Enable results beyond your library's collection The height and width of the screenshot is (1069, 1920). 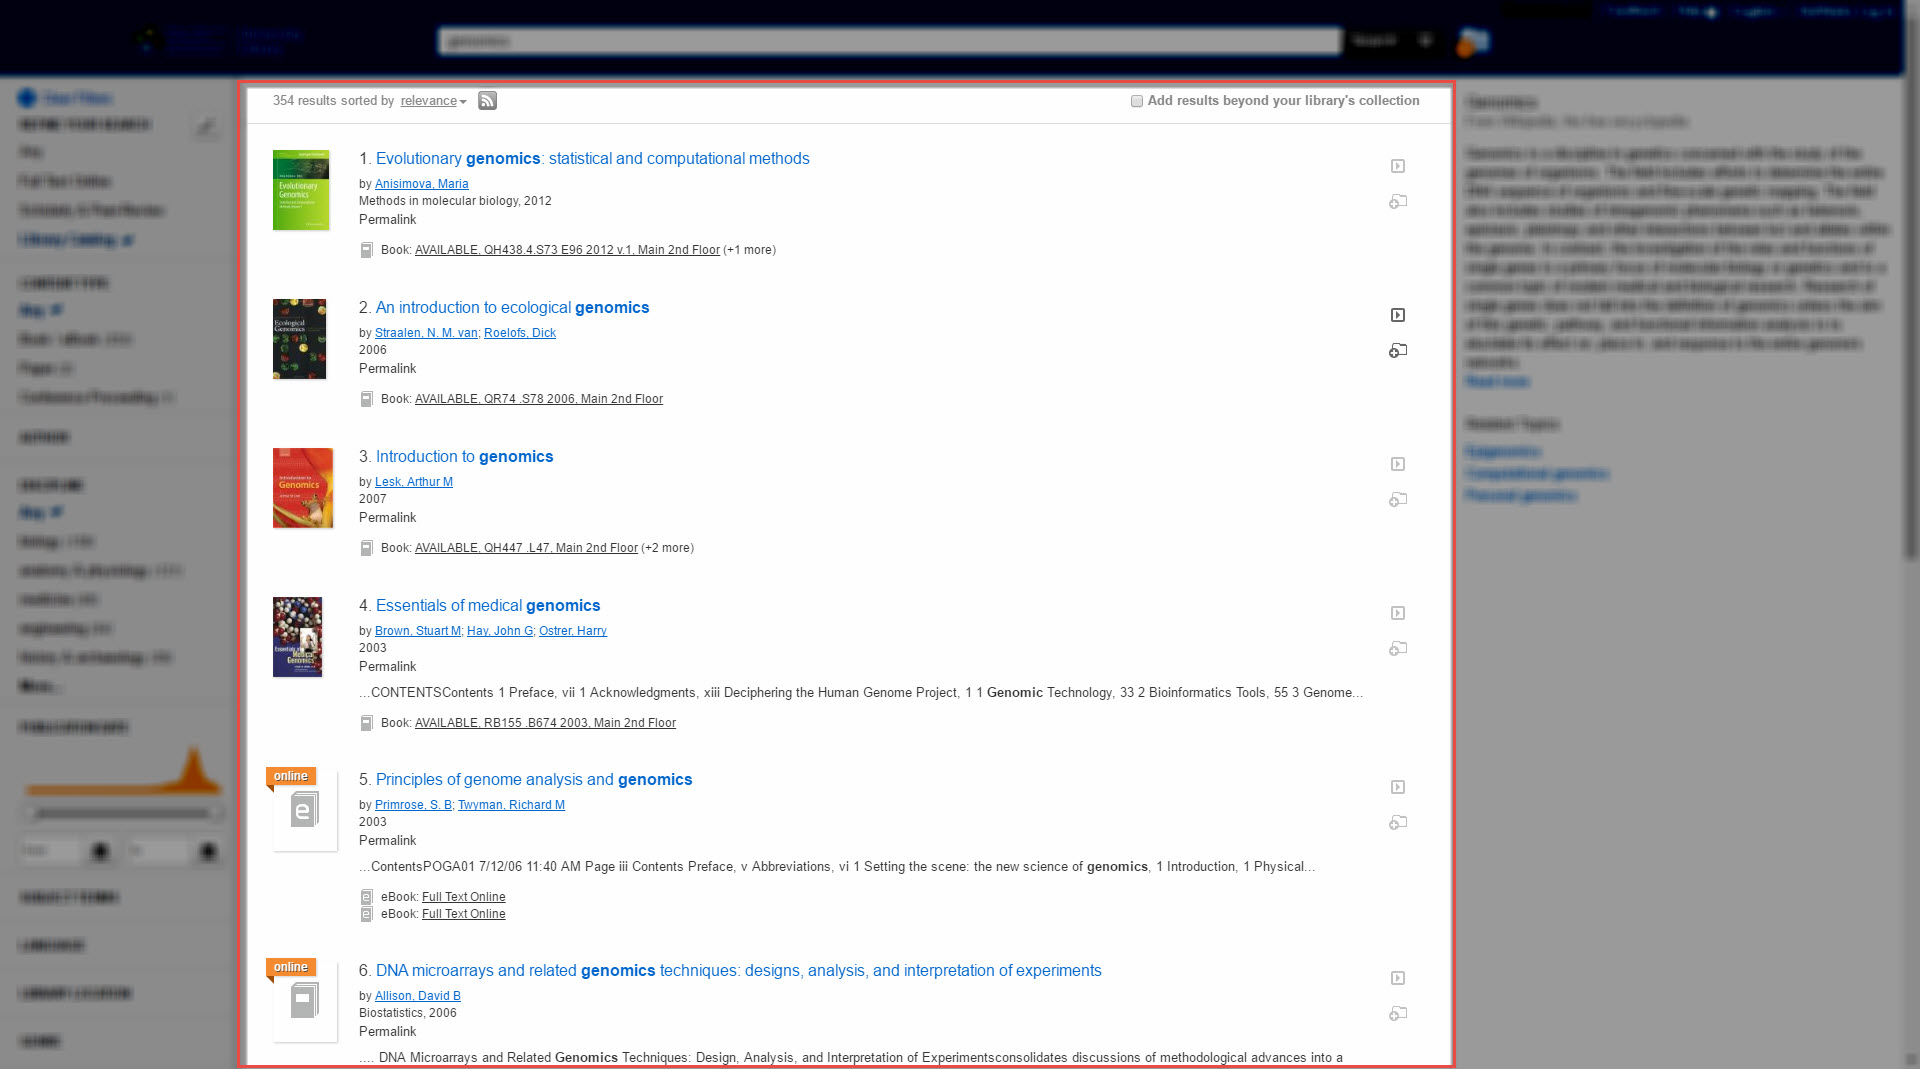(x=1136, y=101)
